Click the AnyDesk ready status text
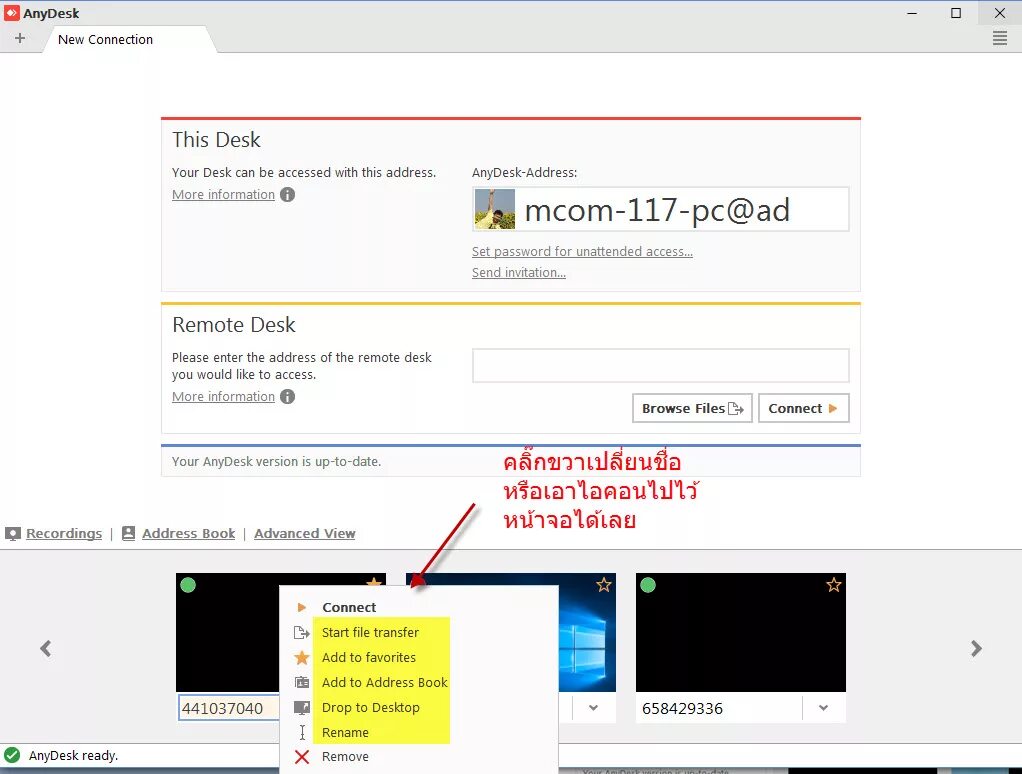 pos(73,756)
